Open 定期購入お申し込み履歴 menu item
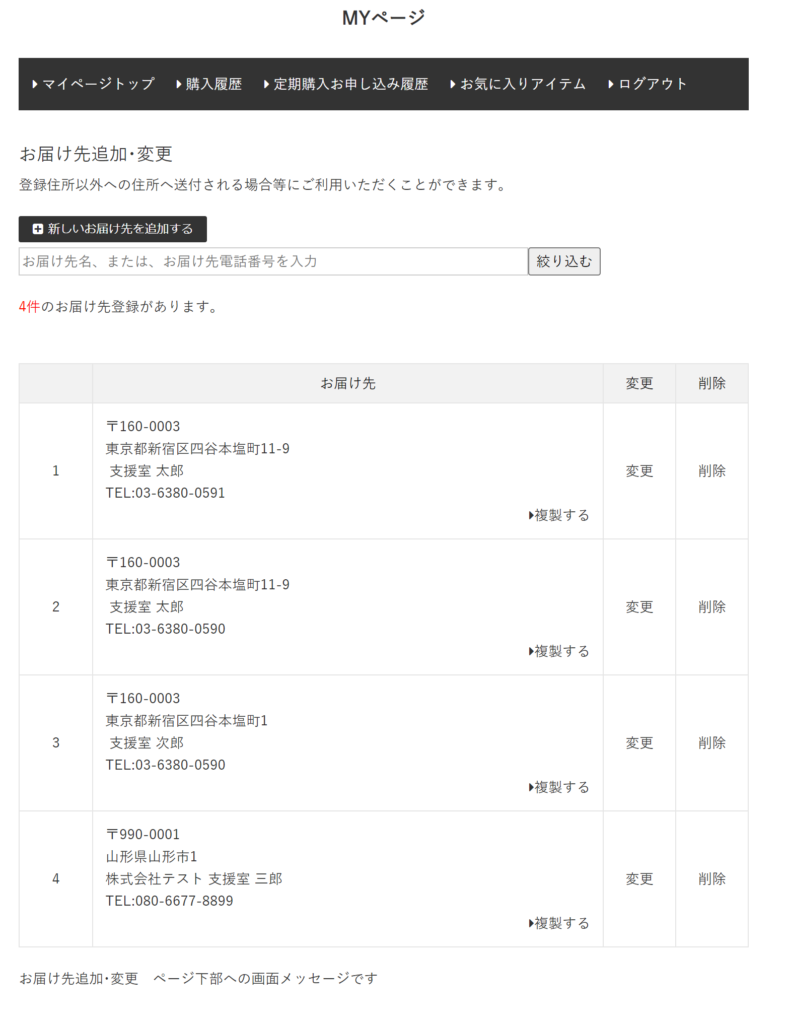 (x=346, y=84)
